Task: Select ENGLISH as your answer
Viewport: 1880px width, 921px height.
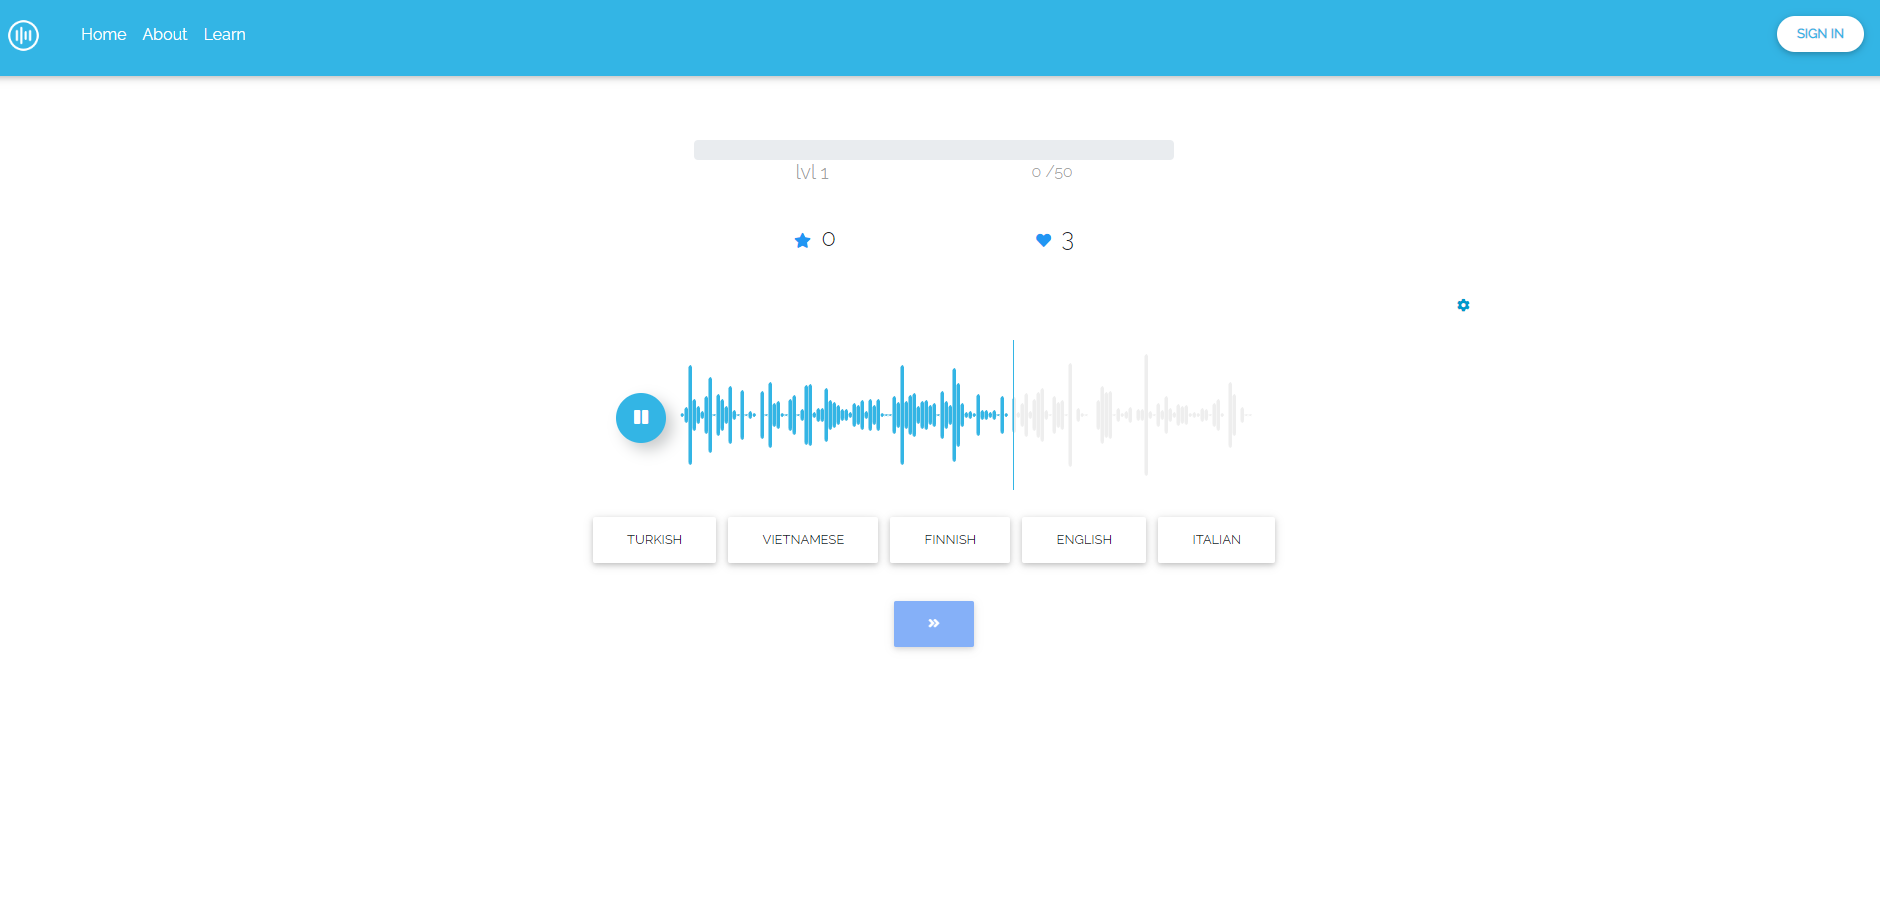Action: 1084,539
